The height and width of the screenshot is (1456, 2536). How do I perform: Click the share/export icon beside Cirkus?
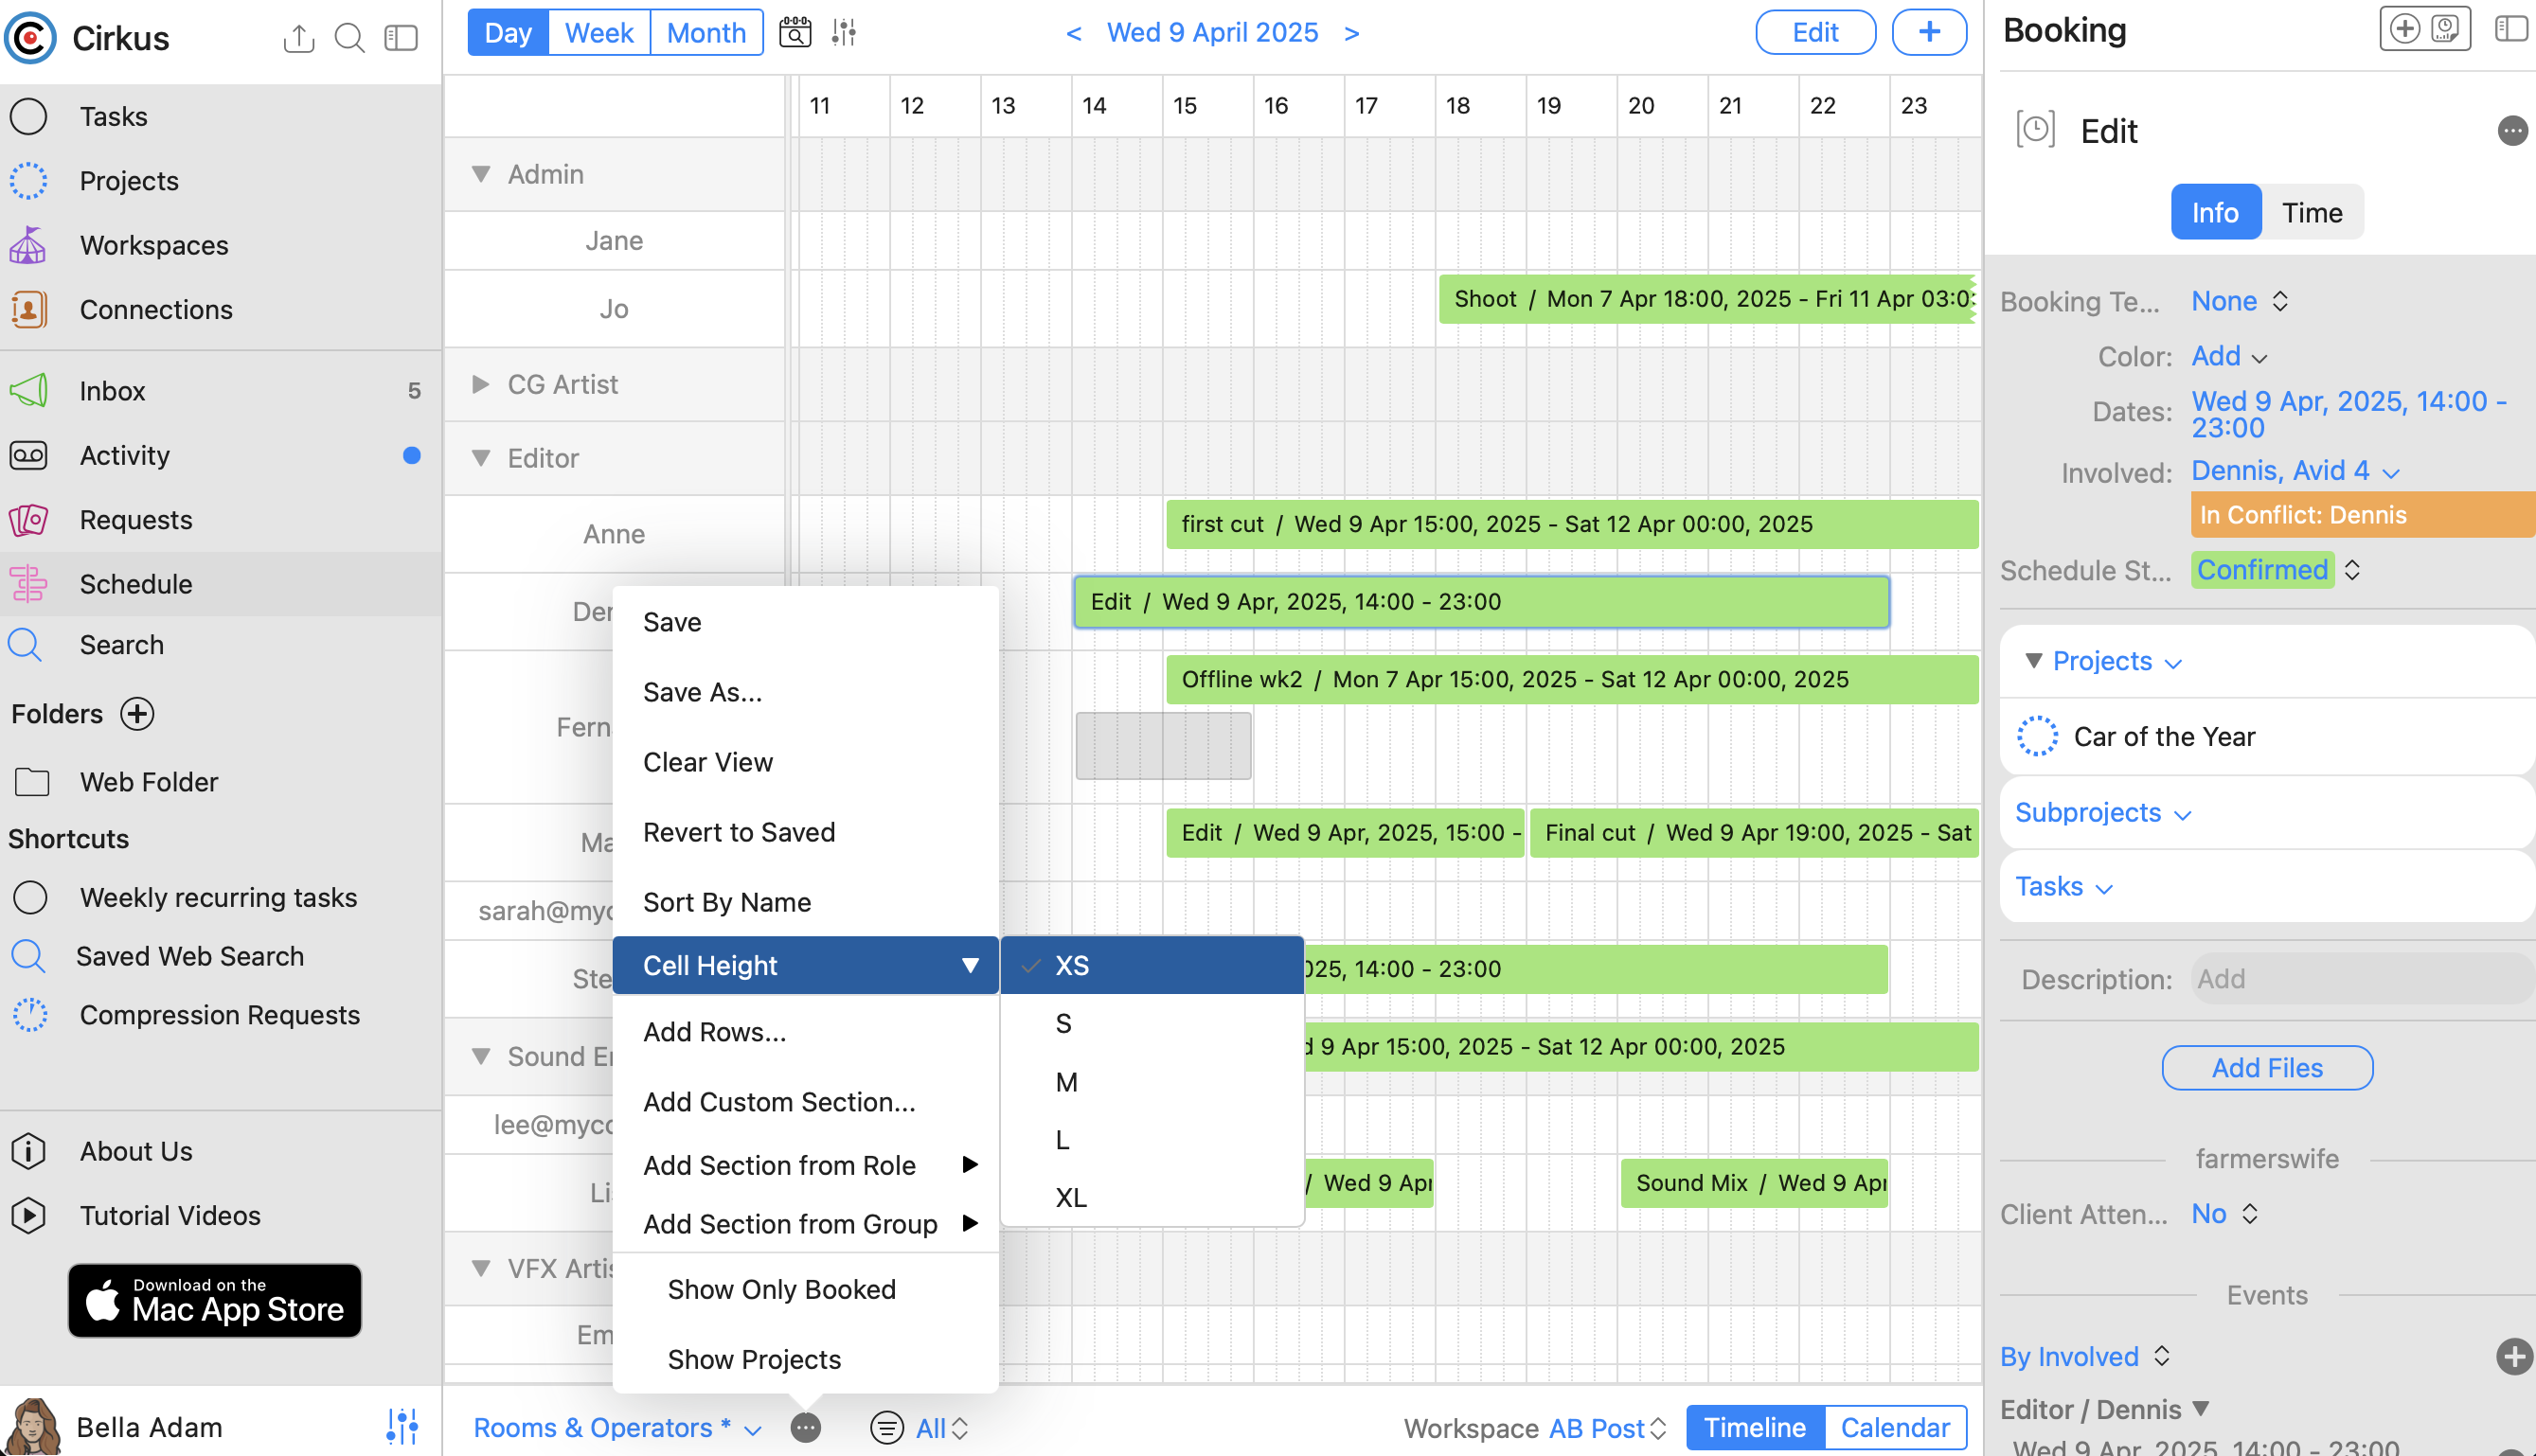298,38
